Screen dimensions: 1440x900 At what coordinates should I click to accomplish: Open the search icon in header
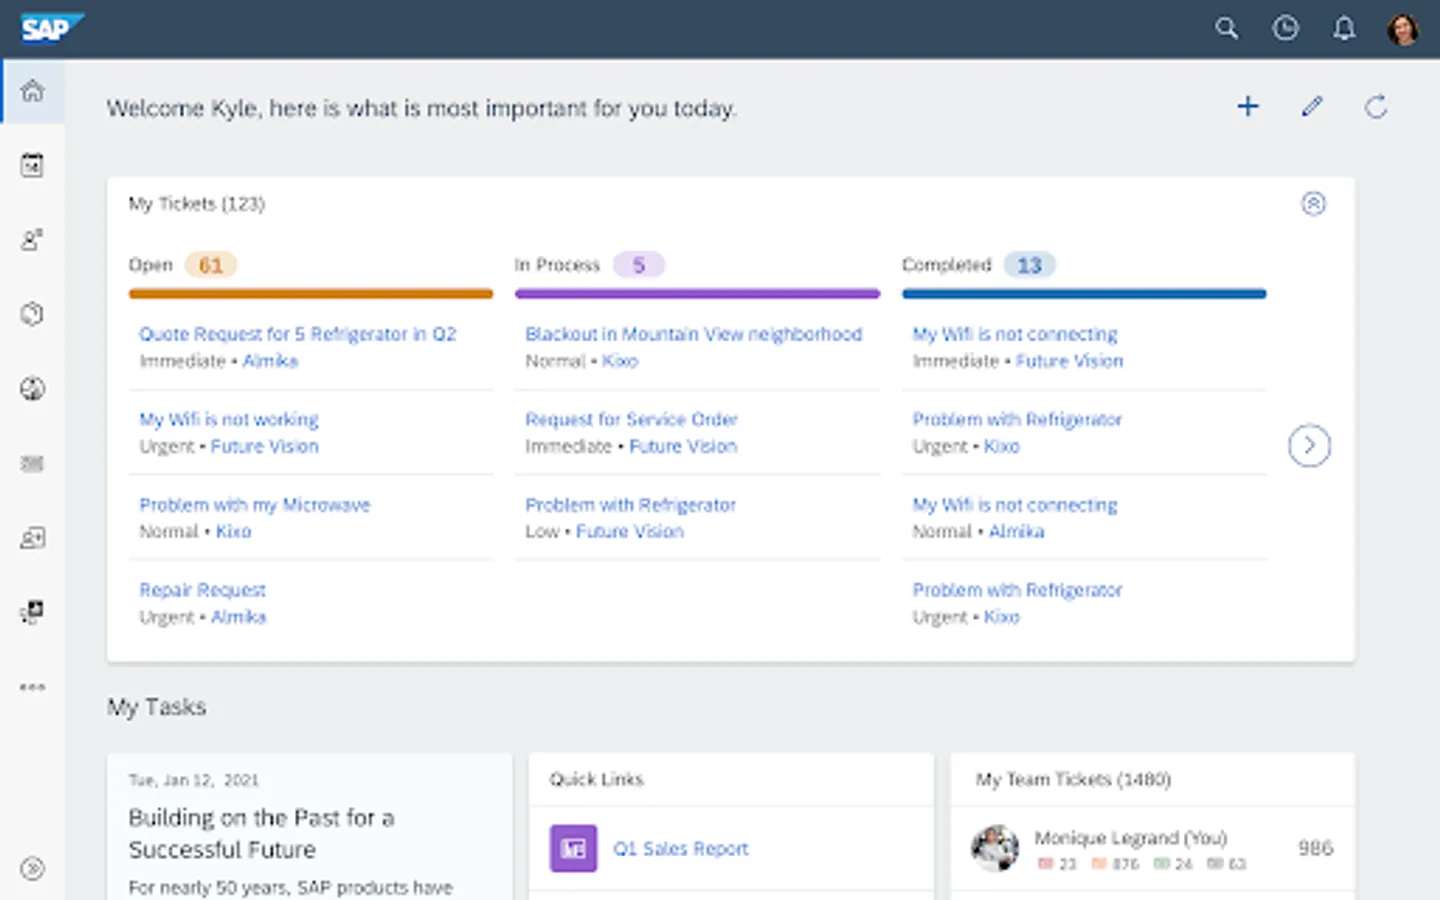(x=1226, y=28)
